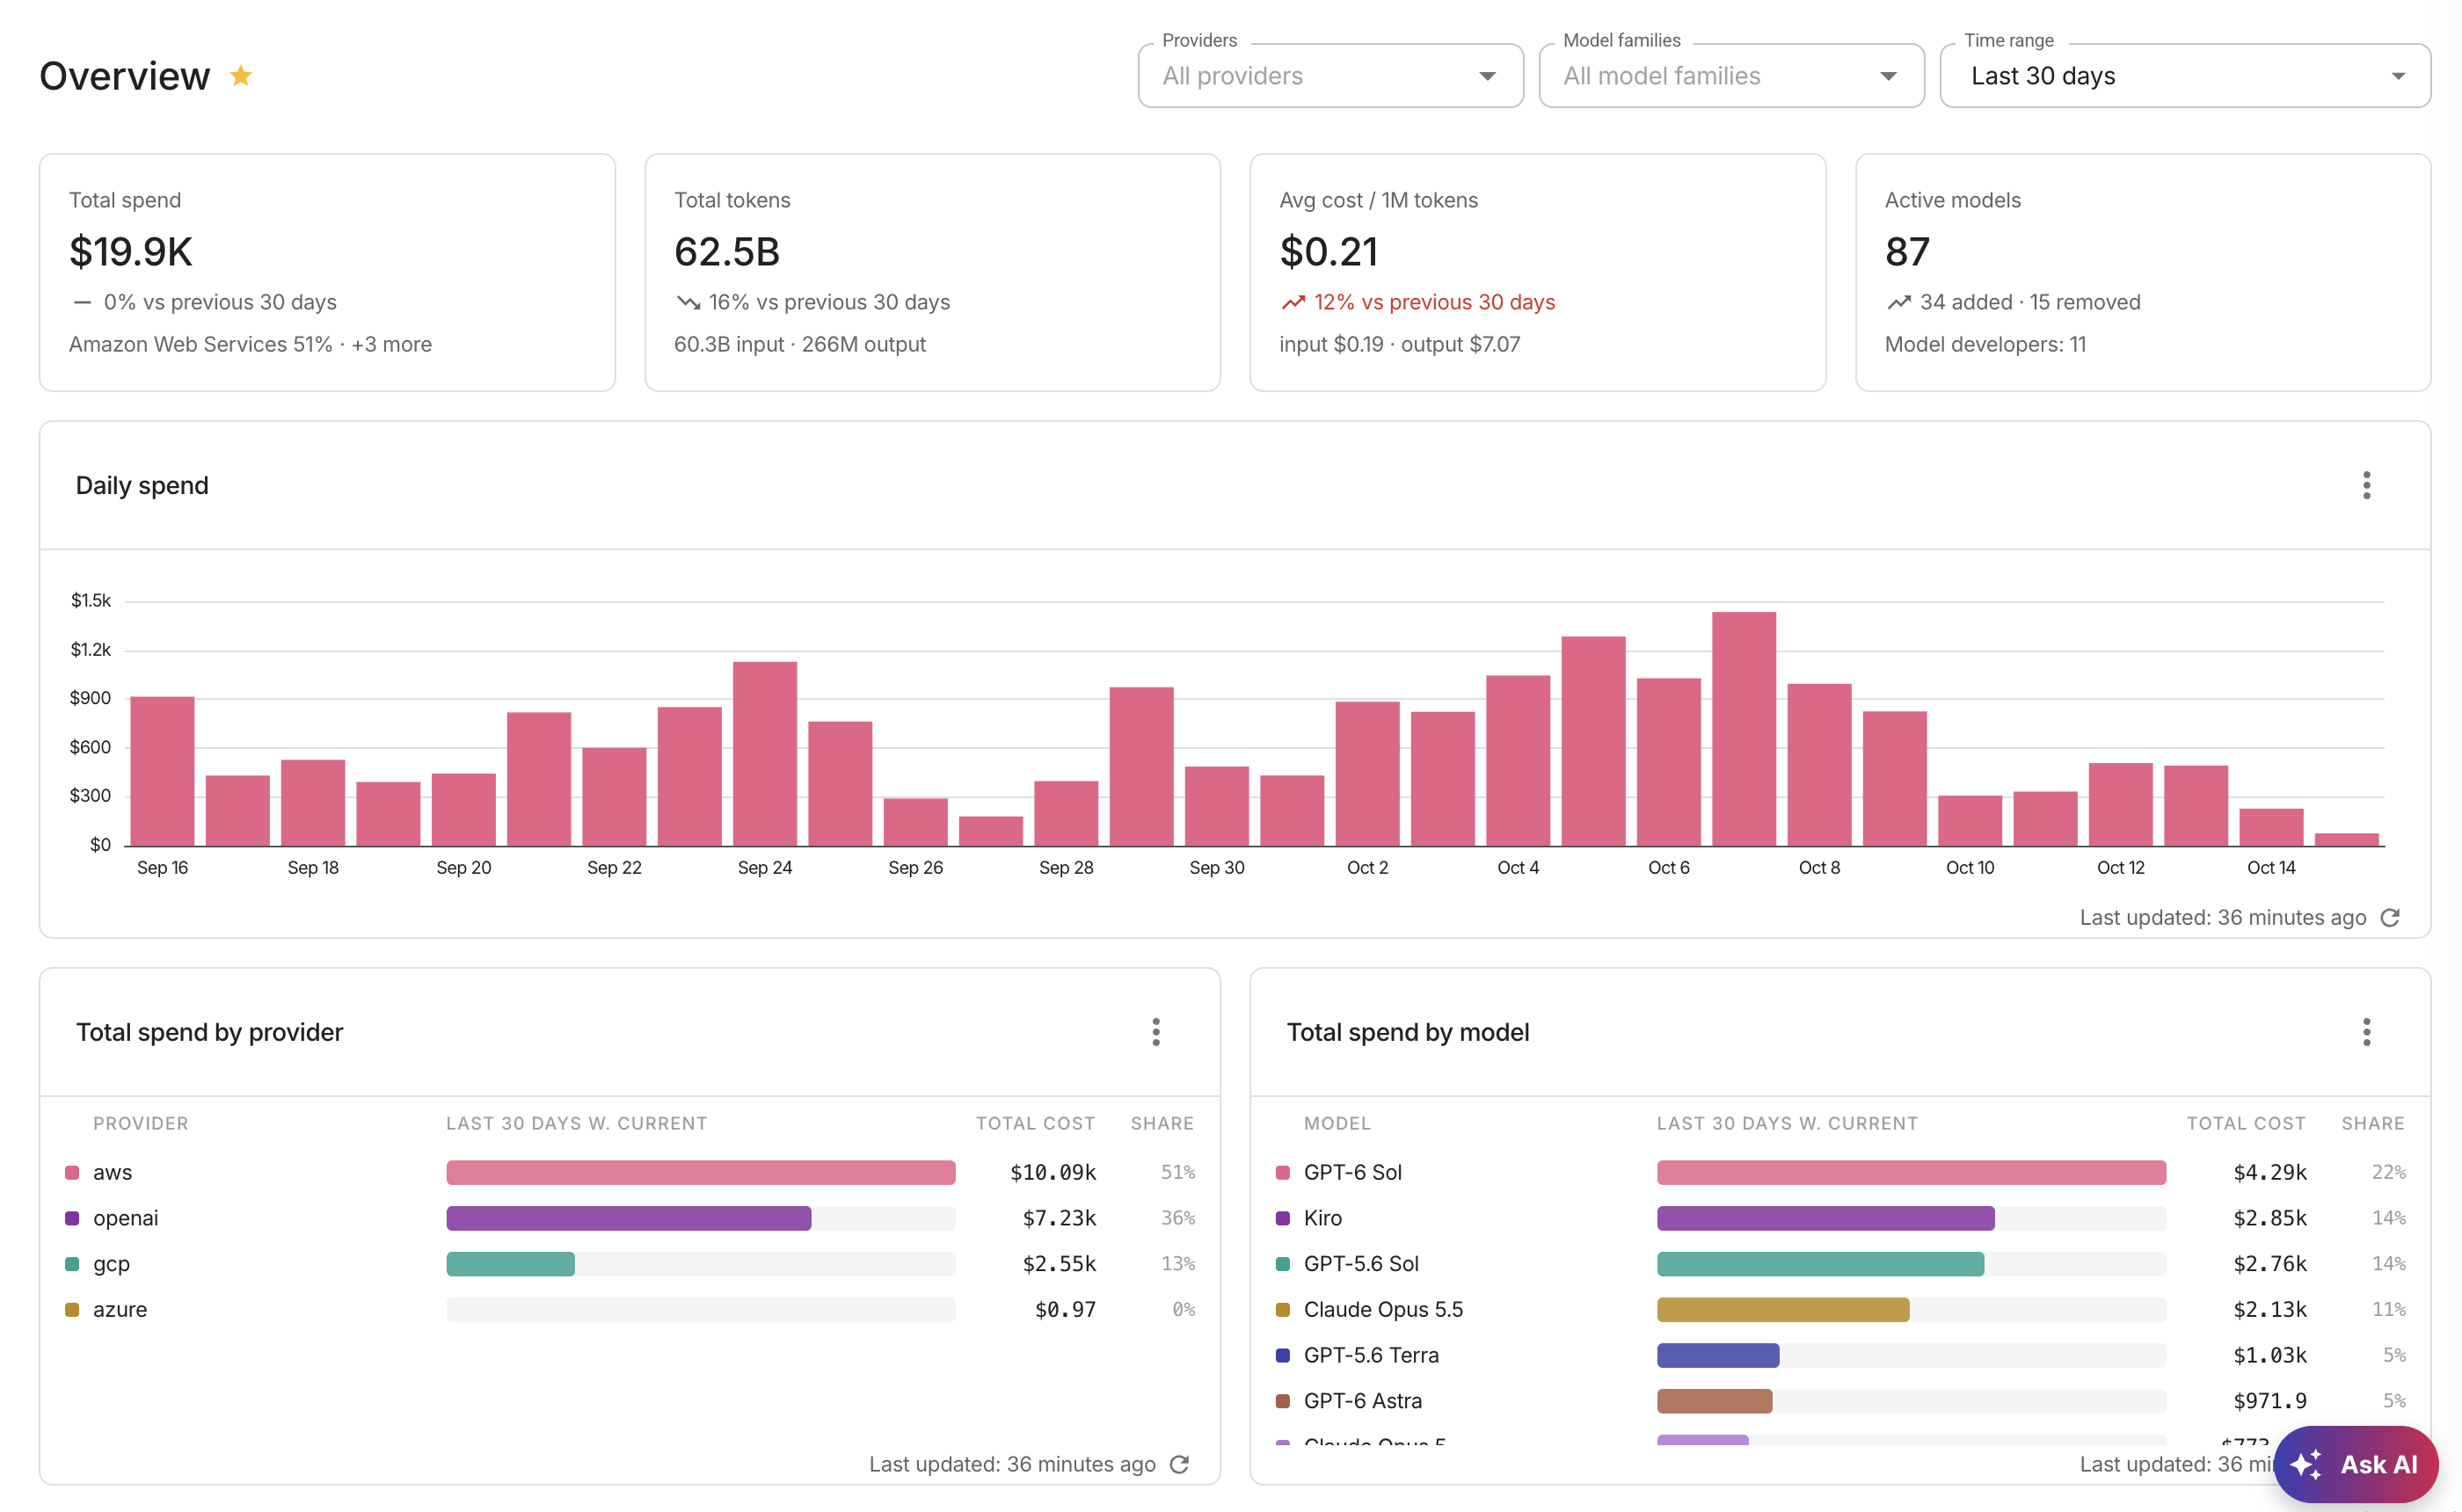
Task: Click the trend arrow icon under Active models
Action: pyautogui.click(x=1899, y=302)
